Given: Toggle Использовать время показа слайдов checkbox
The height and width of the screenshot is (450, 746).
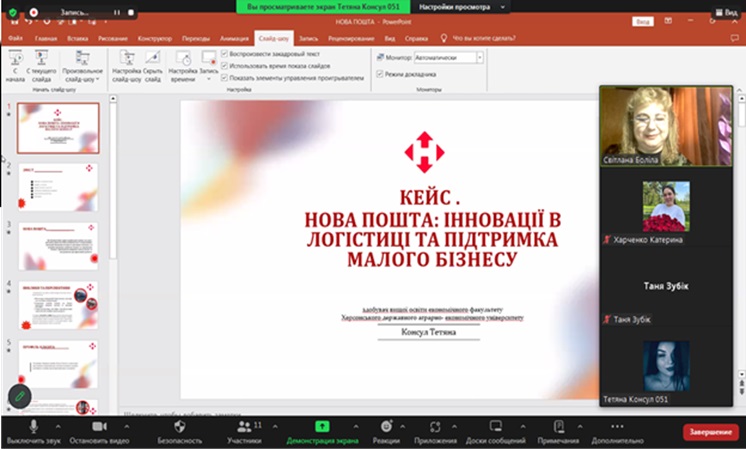Looking at the screenshot, I should [x=225, y=66].
